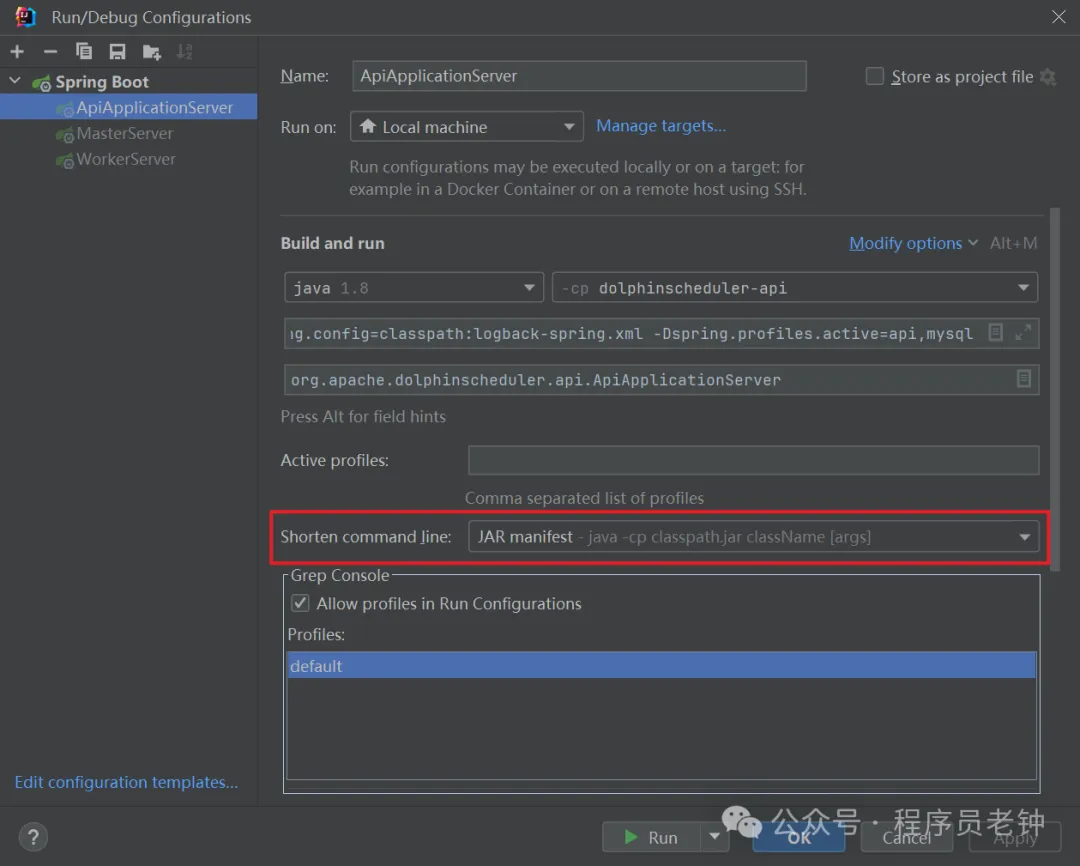1080x866 pixels.
Task: Collapse the Spring Boot tree node
Action: (15, 82)
